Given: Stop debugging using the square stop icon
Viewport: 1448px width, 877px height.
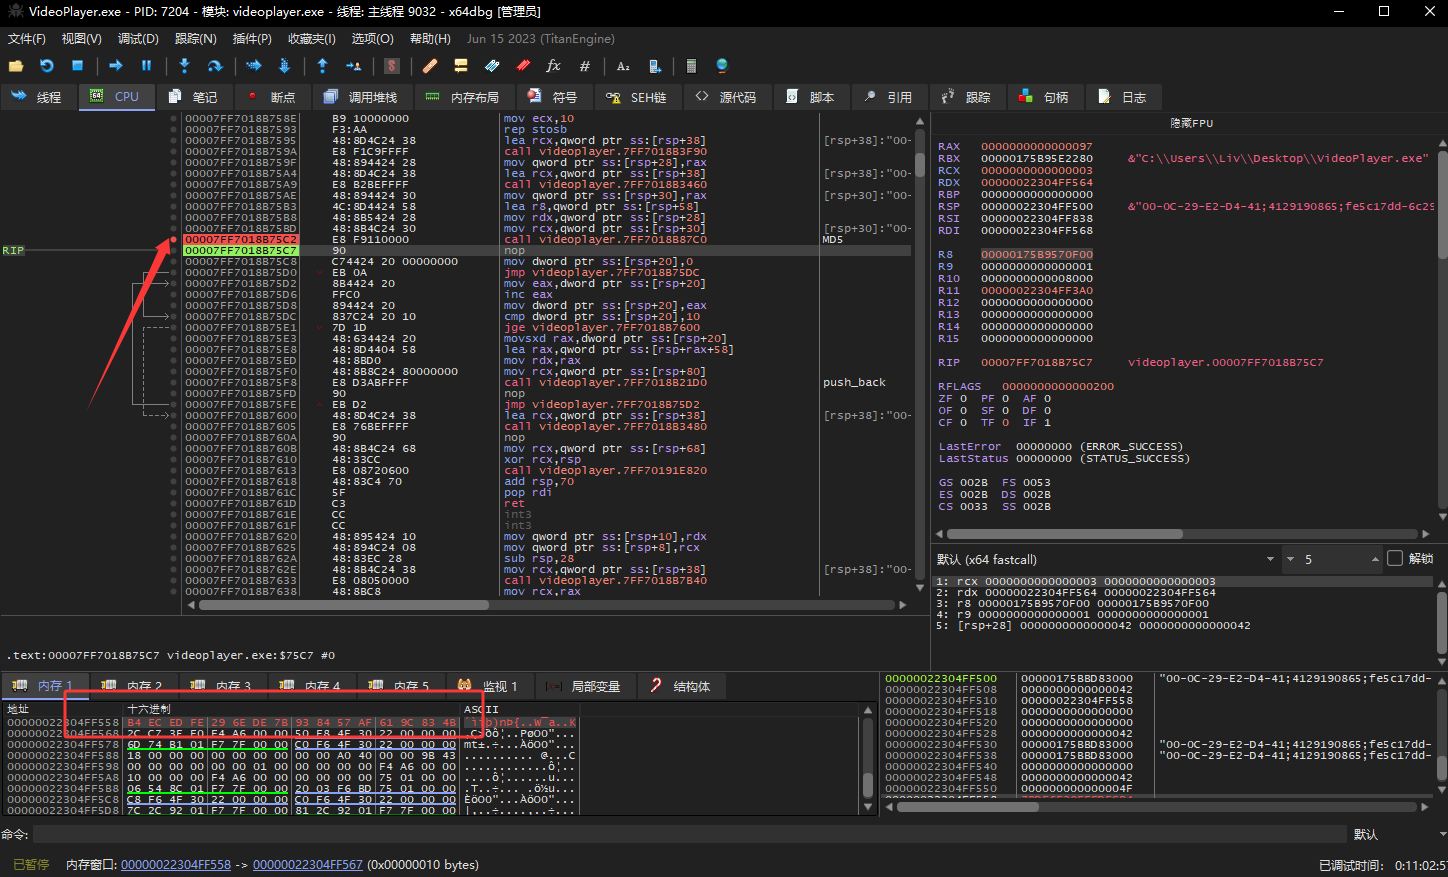Looking at the screenshot, I should click(x=78, y=66).
